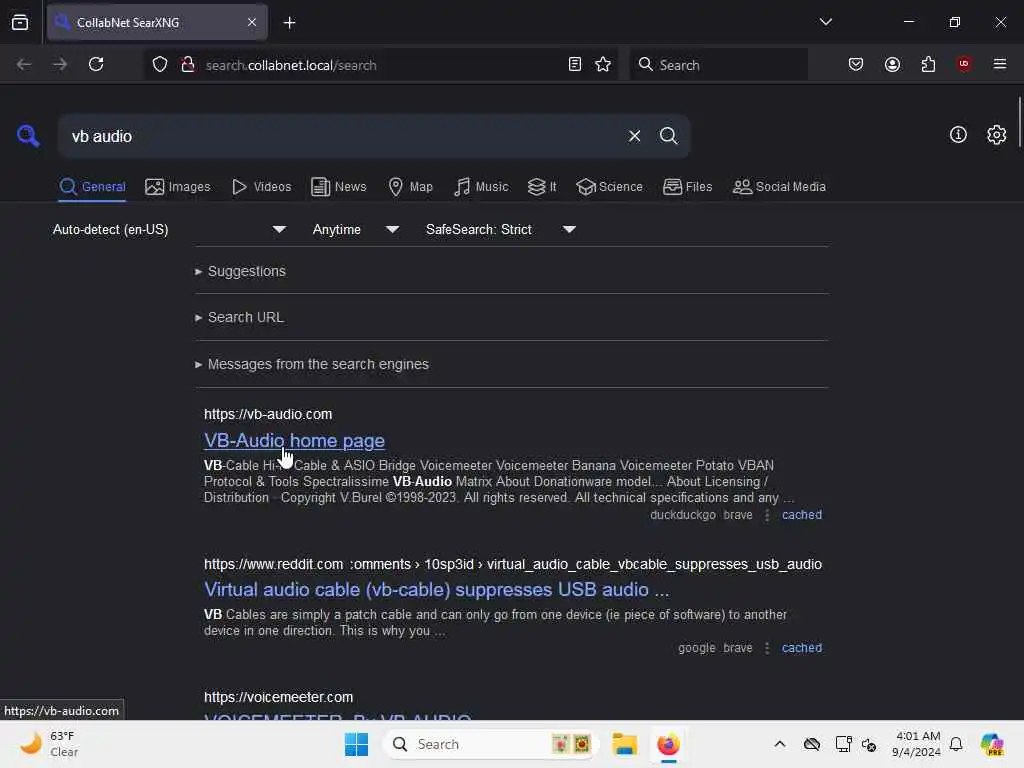This screenshot has height=768, width=1024.
Task: Open extensions puzzle icon
Action: pos(928,65)
